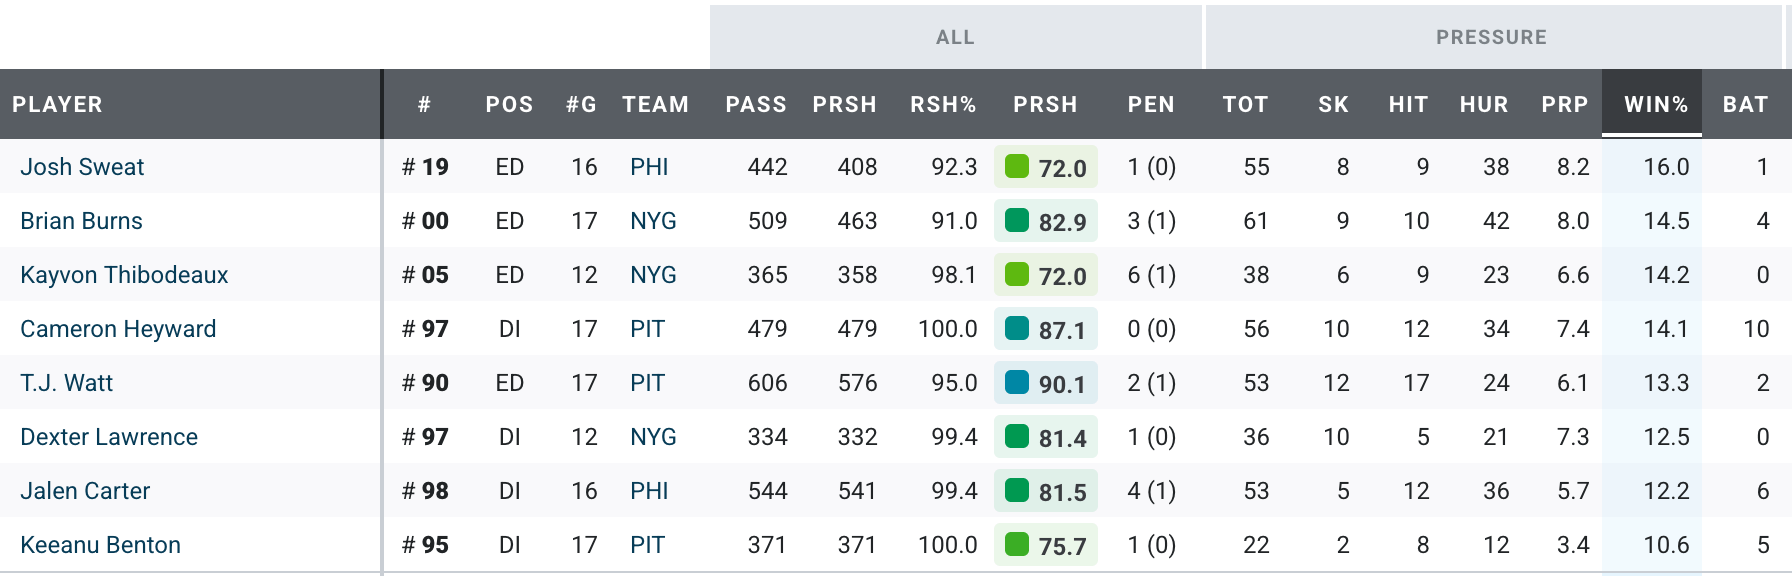This screenshot has width=1792, height=576.
Task: Click Cameron Heyward's name
Action: (x=118, y=329)
